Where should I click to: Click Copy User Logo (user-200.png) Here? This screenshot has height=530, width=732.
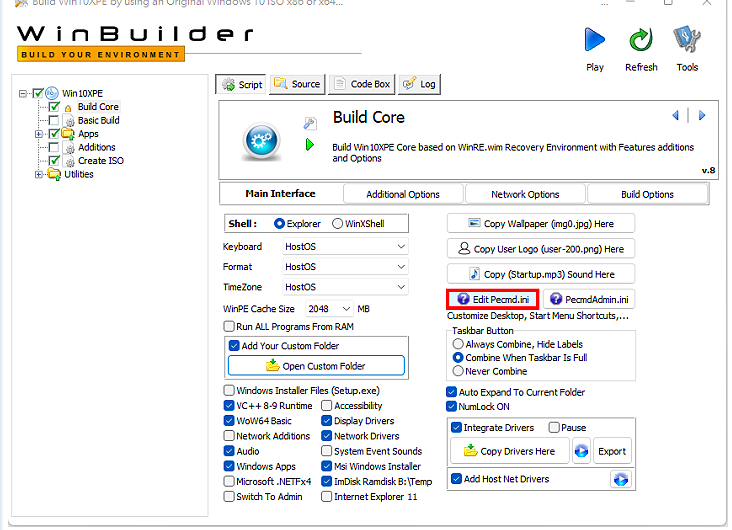click(x=541, y=249)
